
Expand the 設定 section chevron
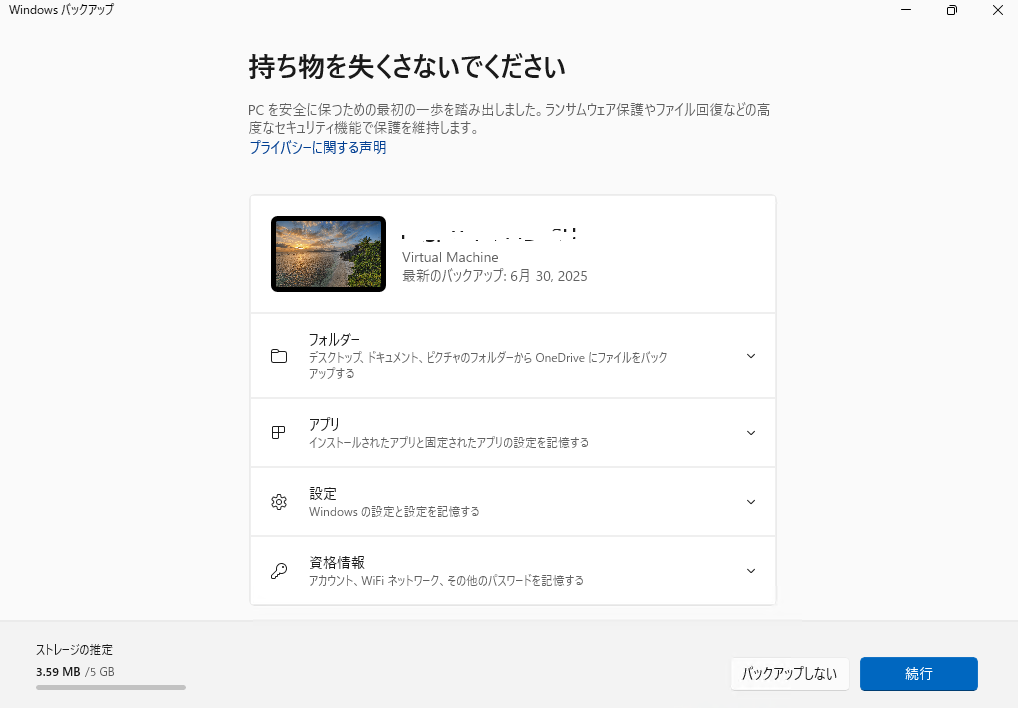click(751, 502)
